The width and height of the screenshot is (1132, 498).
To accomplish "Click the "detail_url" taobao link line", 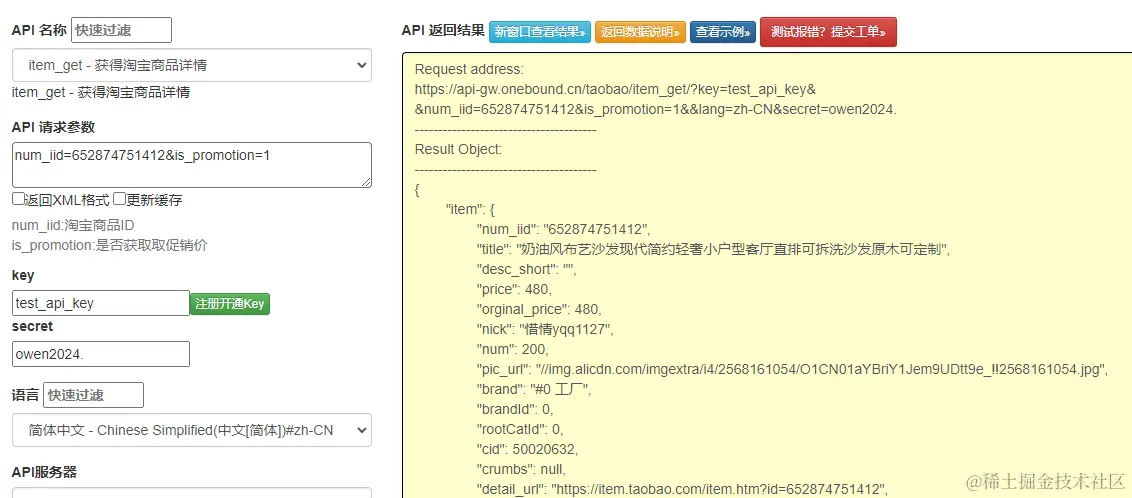I will pos(682,489).
